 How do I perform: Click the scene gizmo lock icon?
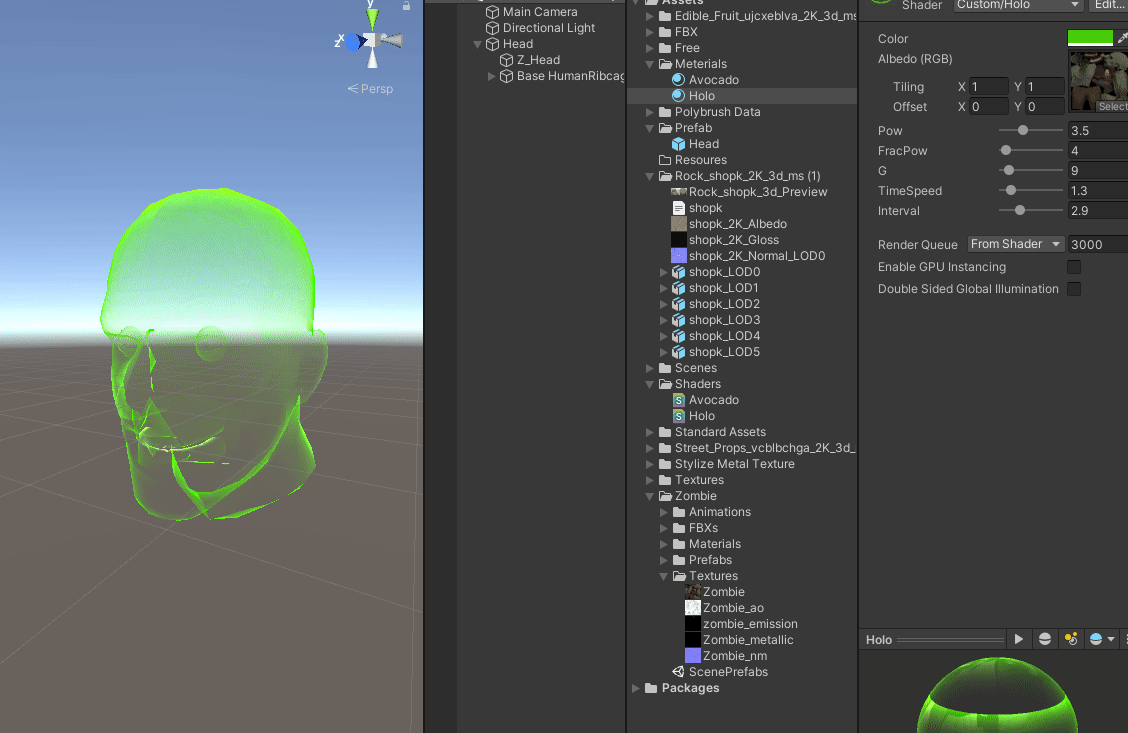[x=406, y=6]
